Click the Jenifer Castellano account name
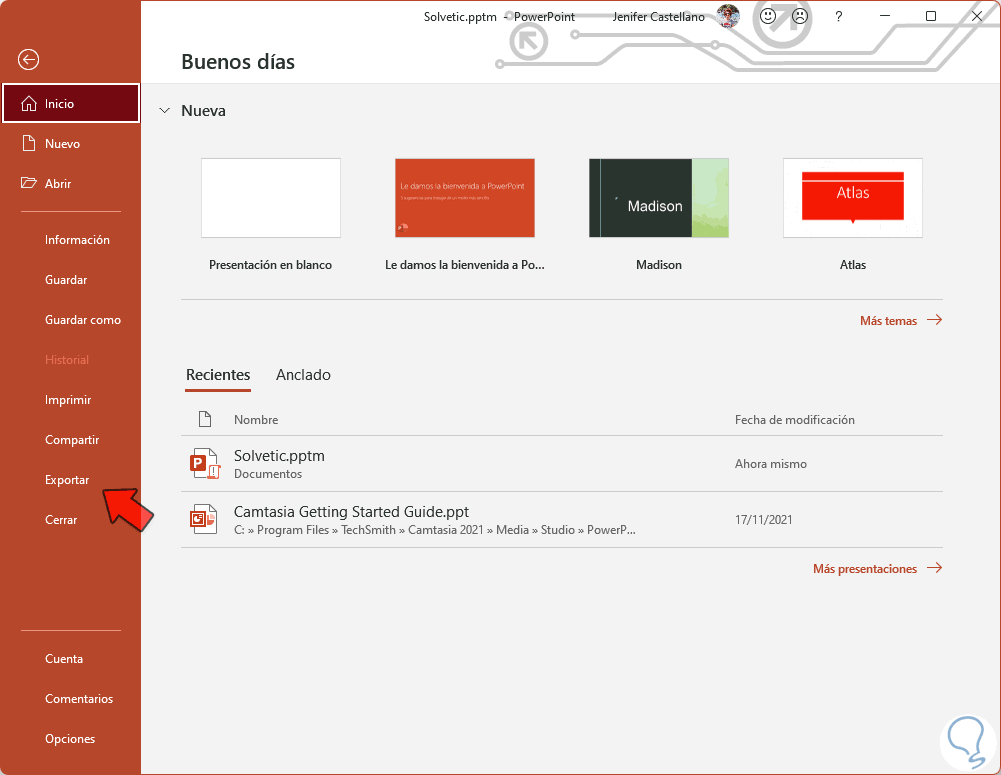The image size is (1001, 775). click(659, 17)
